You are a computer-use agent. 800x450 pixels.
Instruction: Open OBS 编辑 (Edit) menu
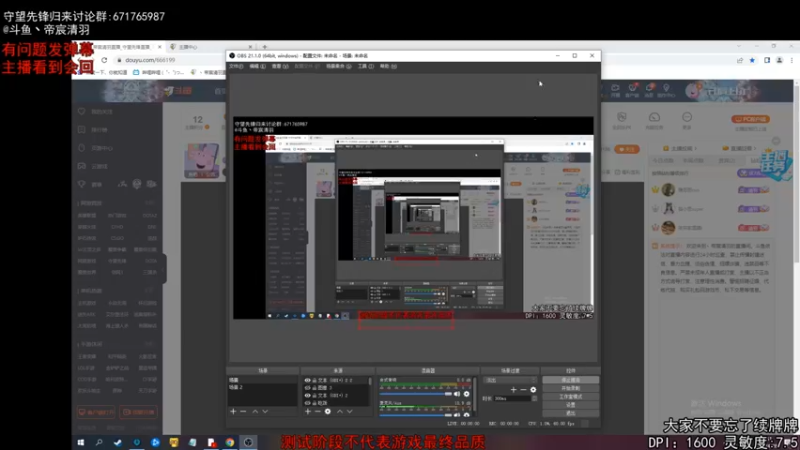(258, 66)
